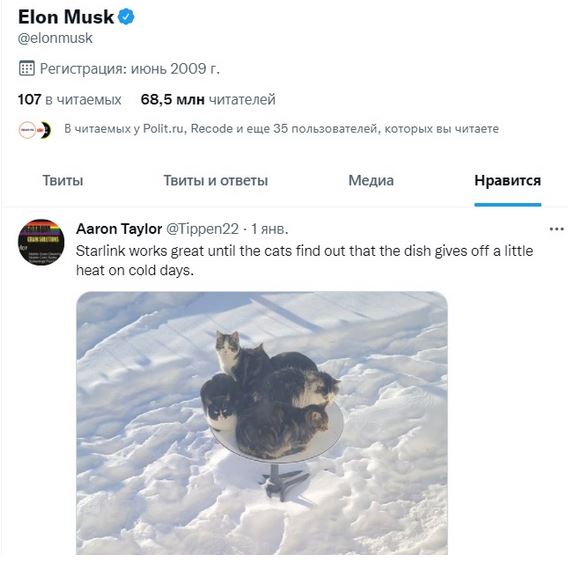Click the Регистрация: июнь 2009 г. text

tap(130, 68)
